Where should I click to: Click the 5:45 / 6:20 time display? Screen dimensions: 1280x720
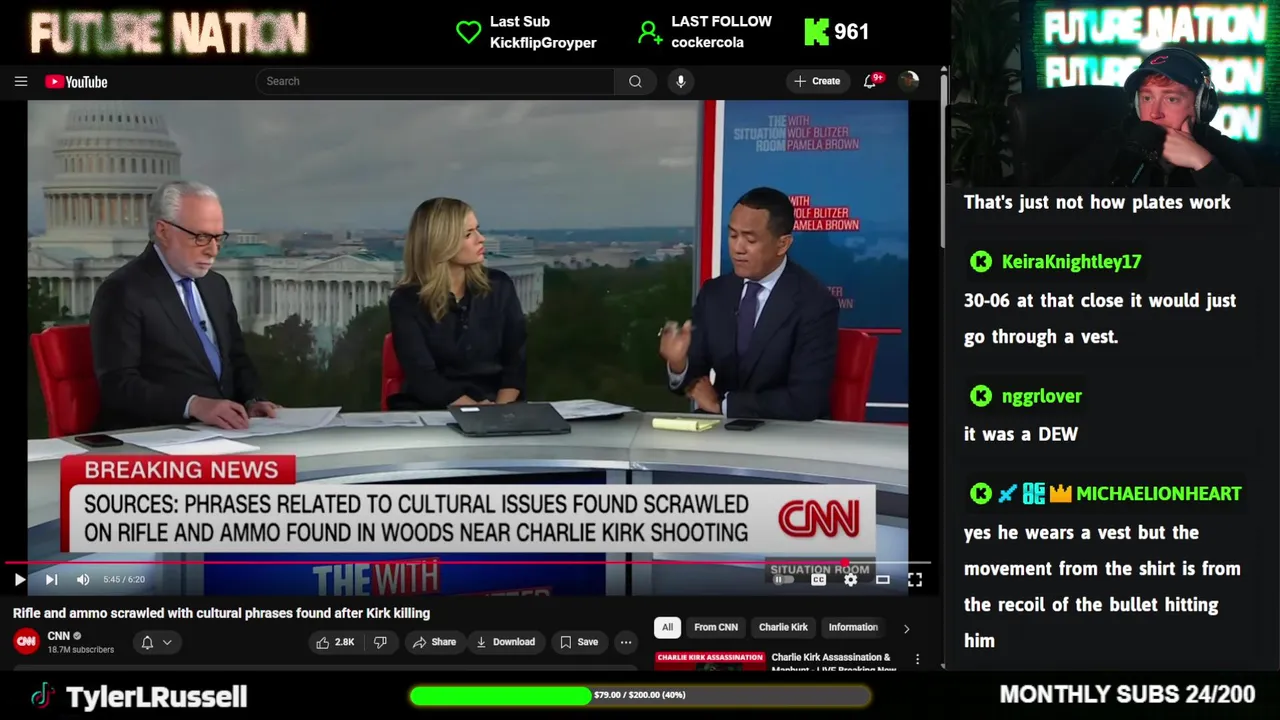point(124,579)
